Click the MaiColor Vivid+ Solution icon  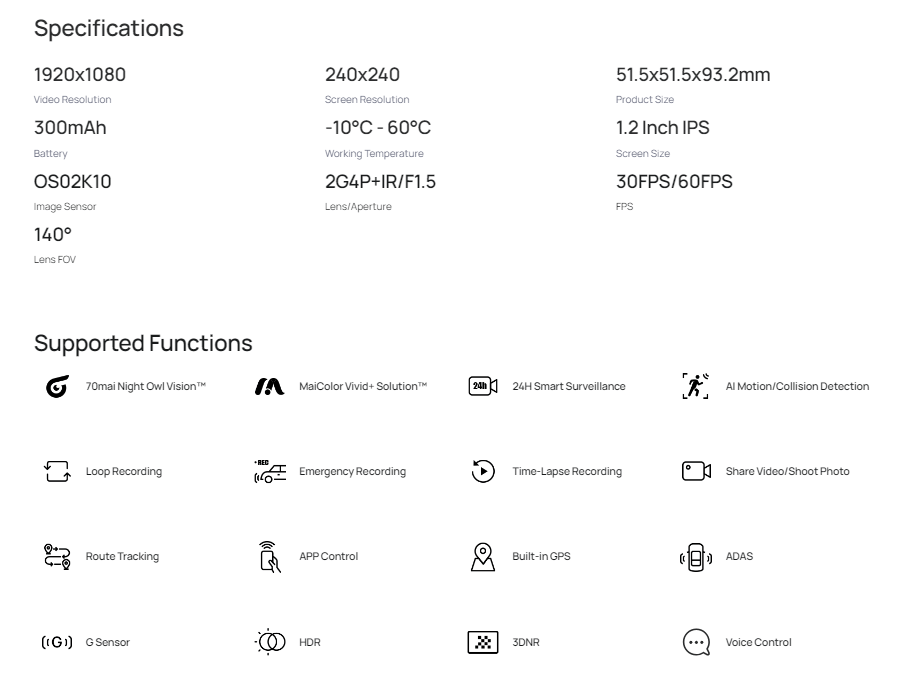click(x=268, y=386)
